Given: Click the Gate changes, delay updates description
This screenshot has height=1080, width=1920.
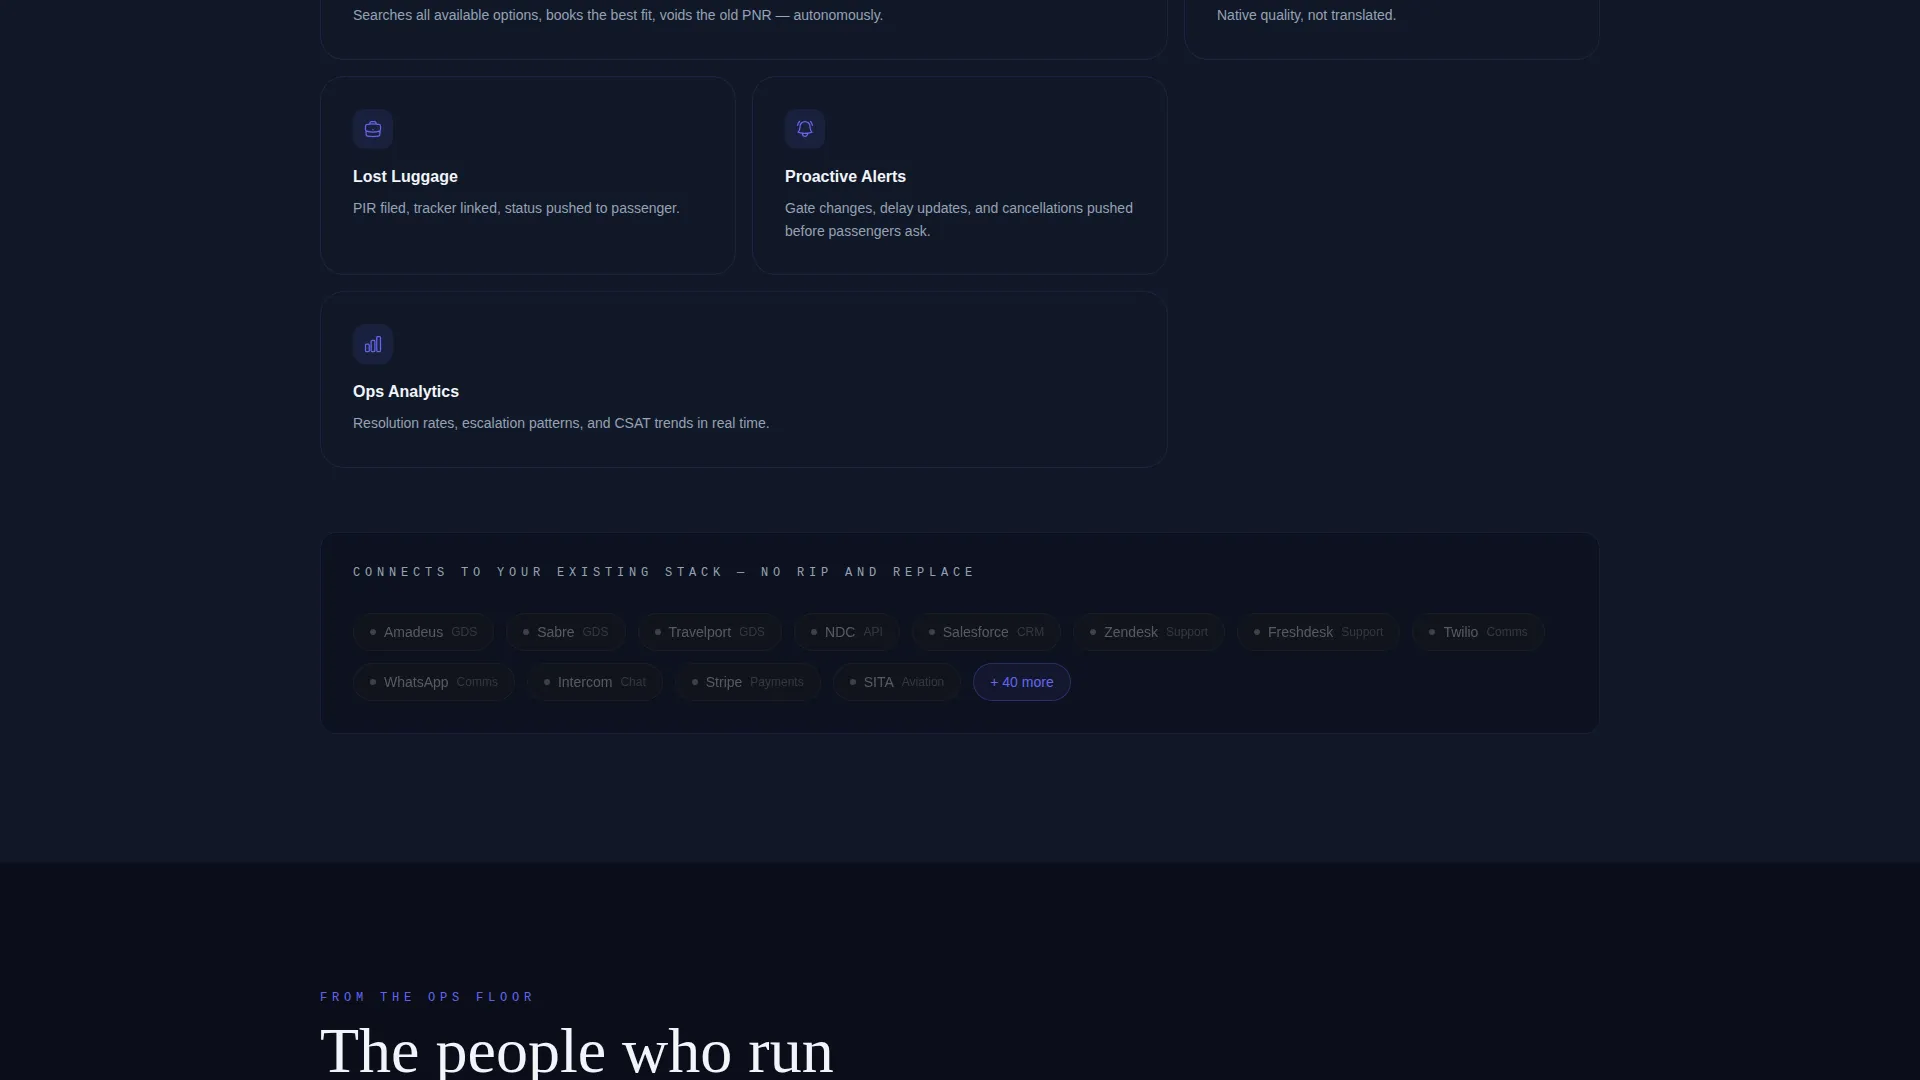Looking at the screenshot, I should (959, 220).
